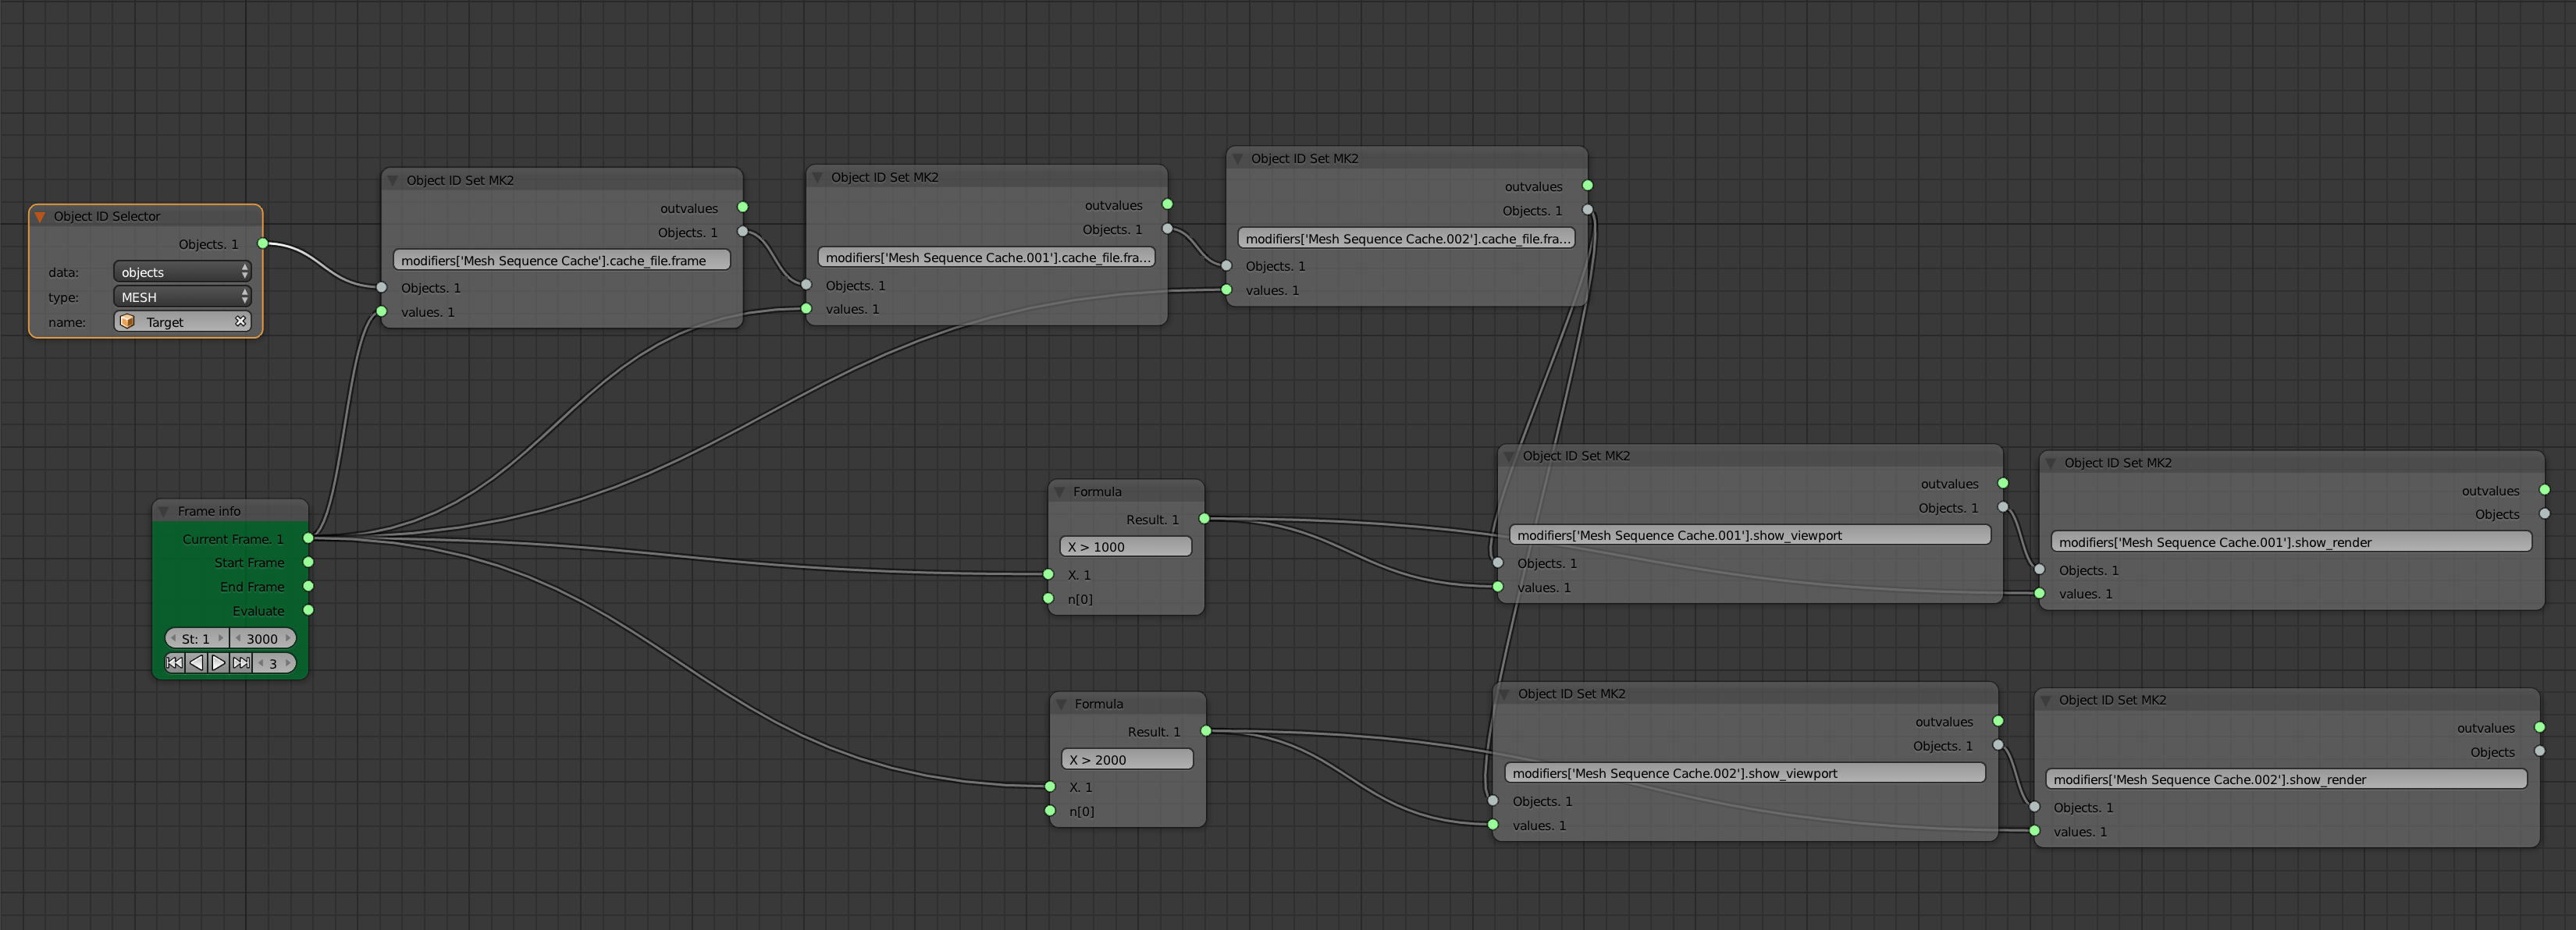
Task: Collapse the Frame info node header
Action: (x=164, y=510)
